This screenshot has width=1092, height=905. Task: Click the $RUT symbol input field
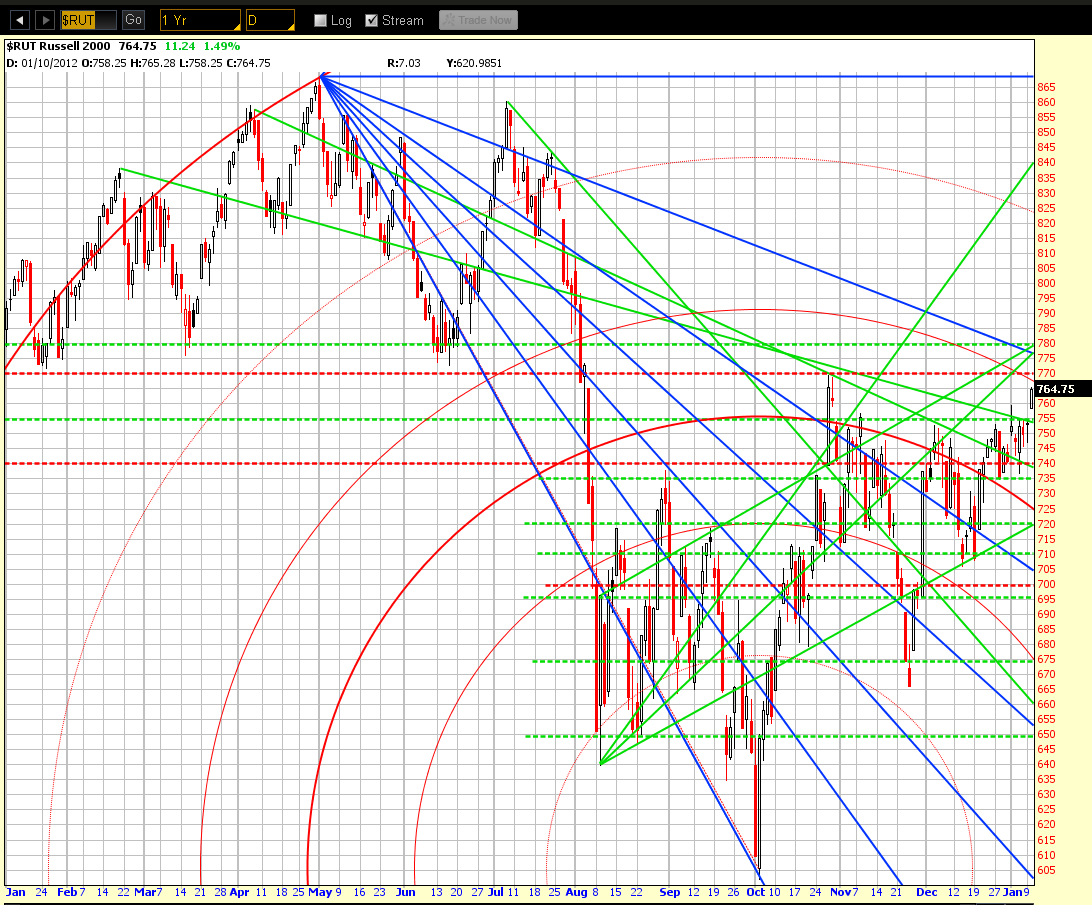pos(88,20)
